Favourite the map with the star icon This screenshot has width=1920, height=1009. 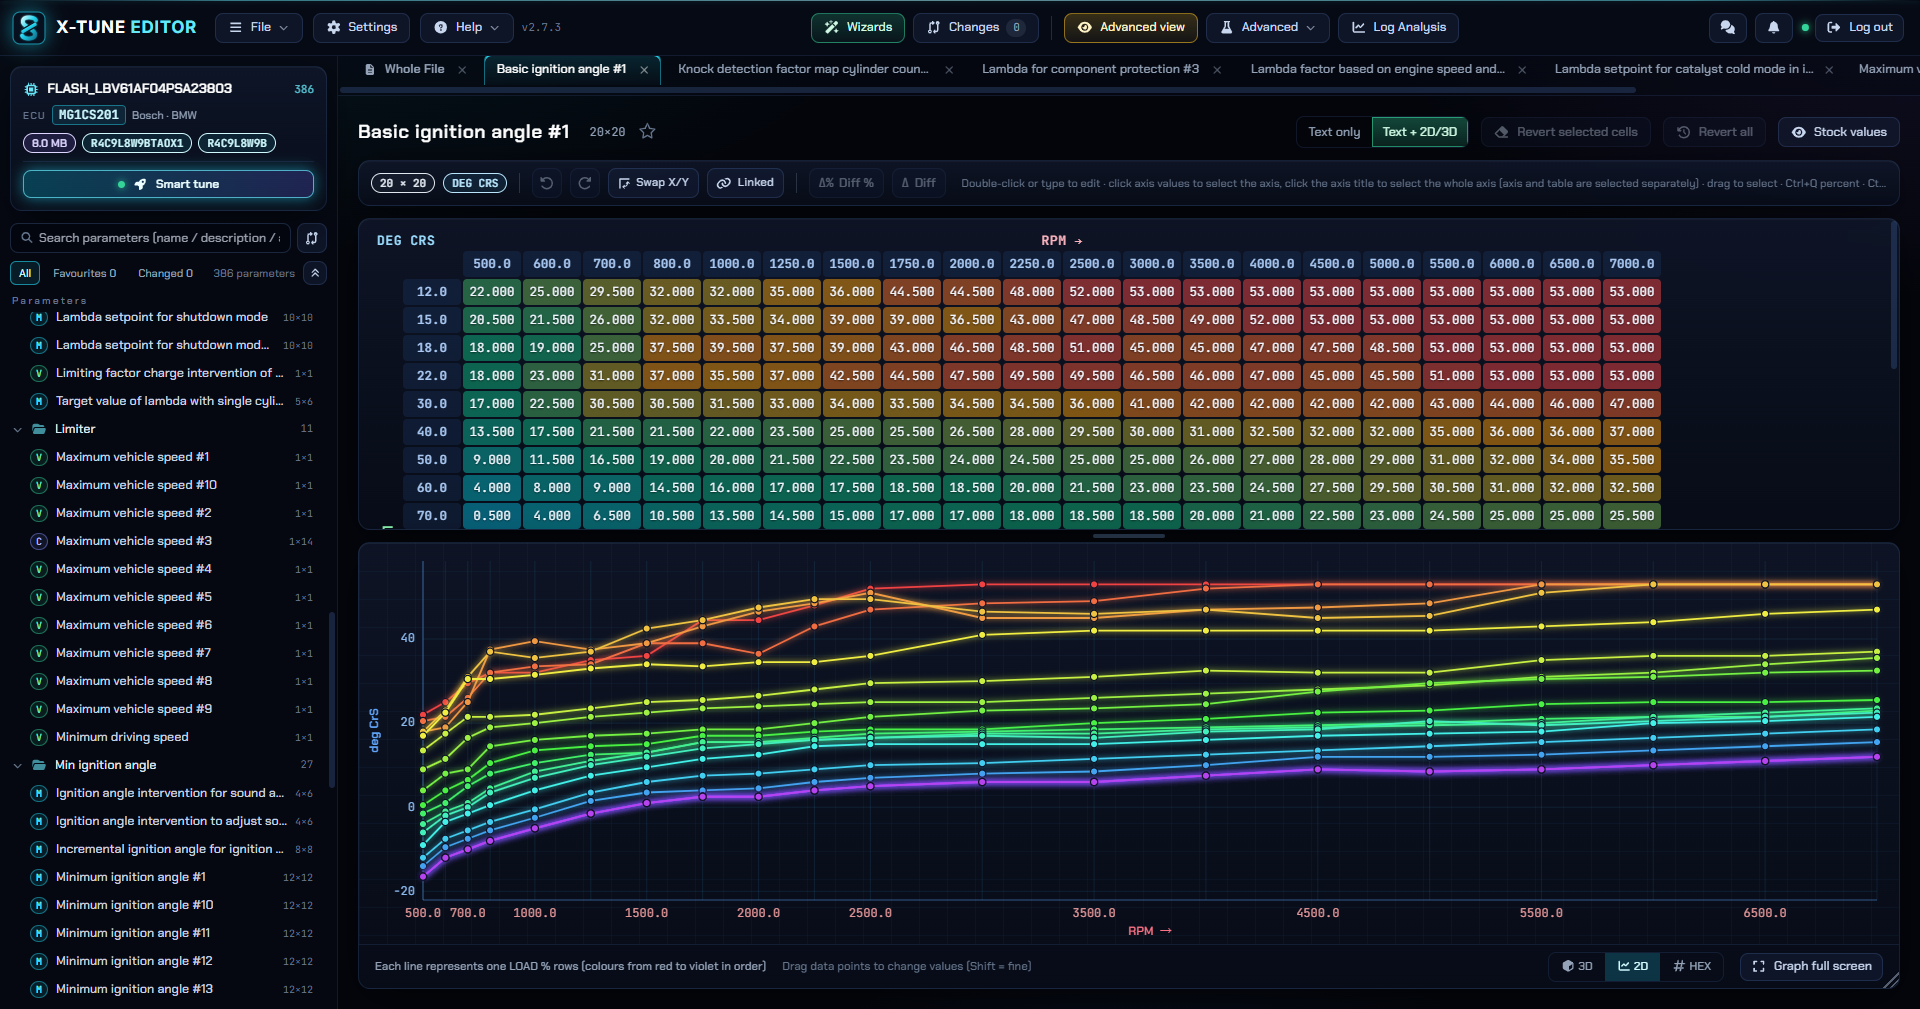(x=647, y=132)
